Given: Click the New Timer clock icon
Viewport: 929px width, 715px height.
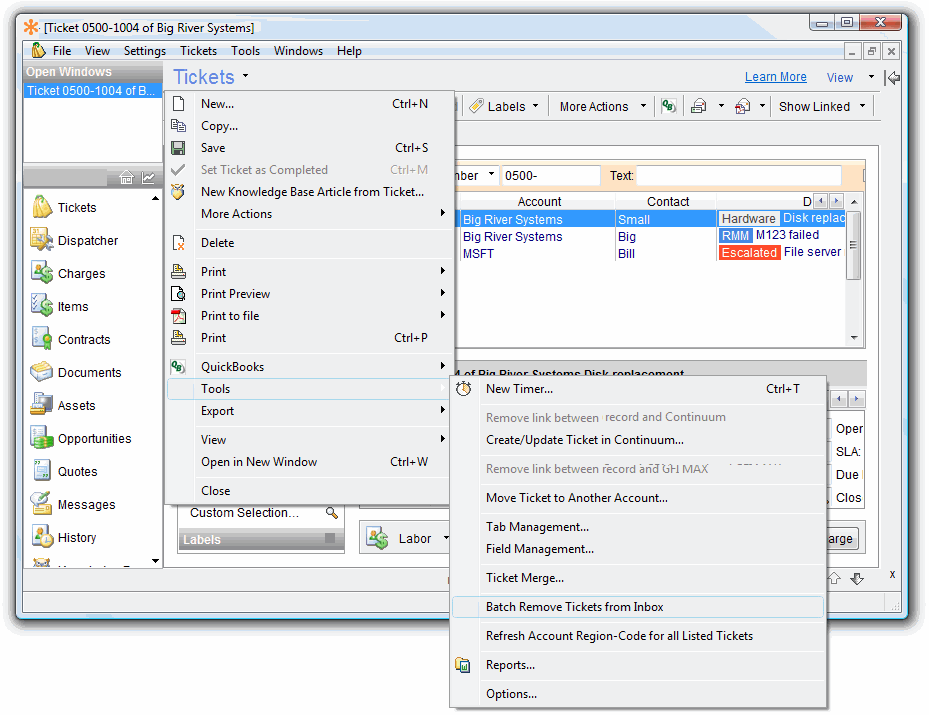Looking at the screenshot, I should pyautogui.click(x=464, y=389).
